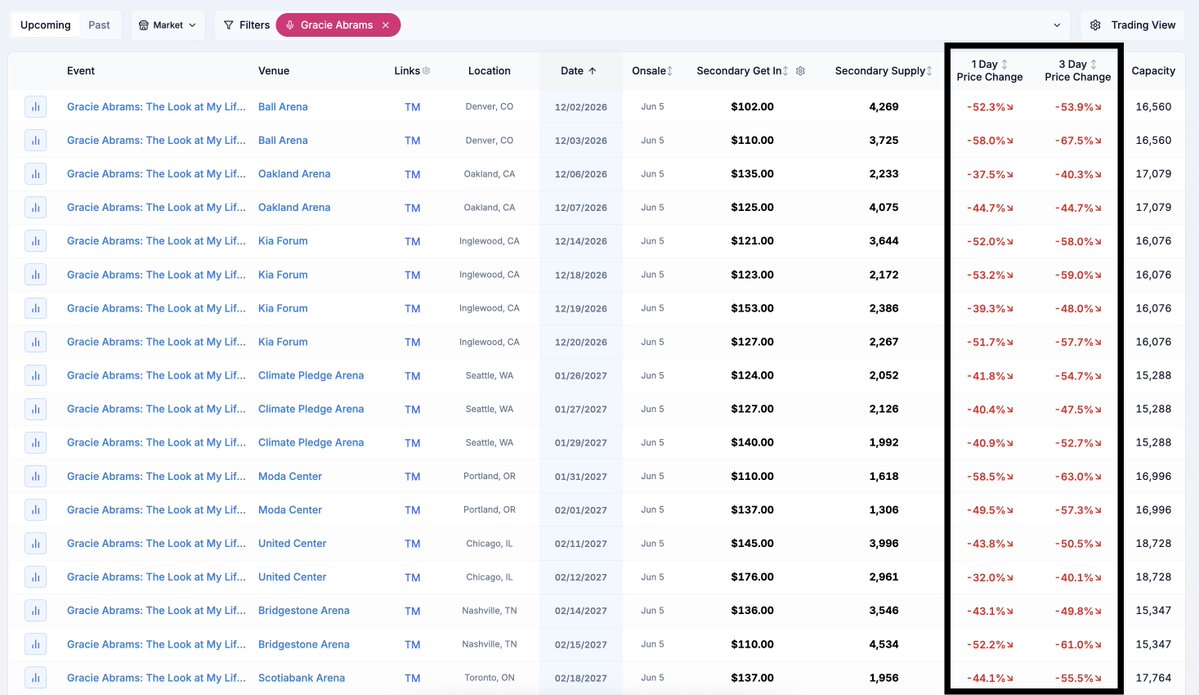Open chart icon for Chicago 02/12/2027 row
Image resolution: width=1199 pixels, height=695 pixels.
(35, 577)
